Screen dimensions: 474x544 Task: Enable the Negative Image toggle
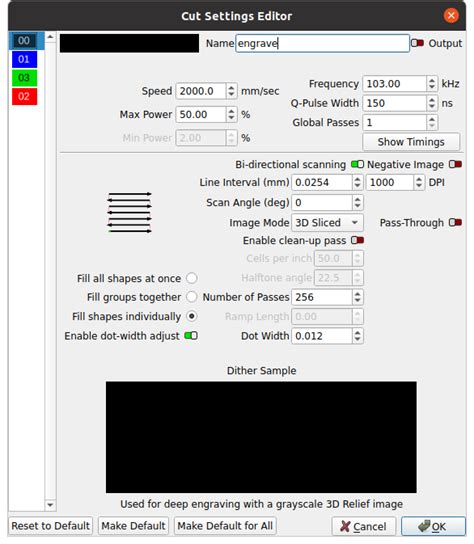(x=455, y=164)
